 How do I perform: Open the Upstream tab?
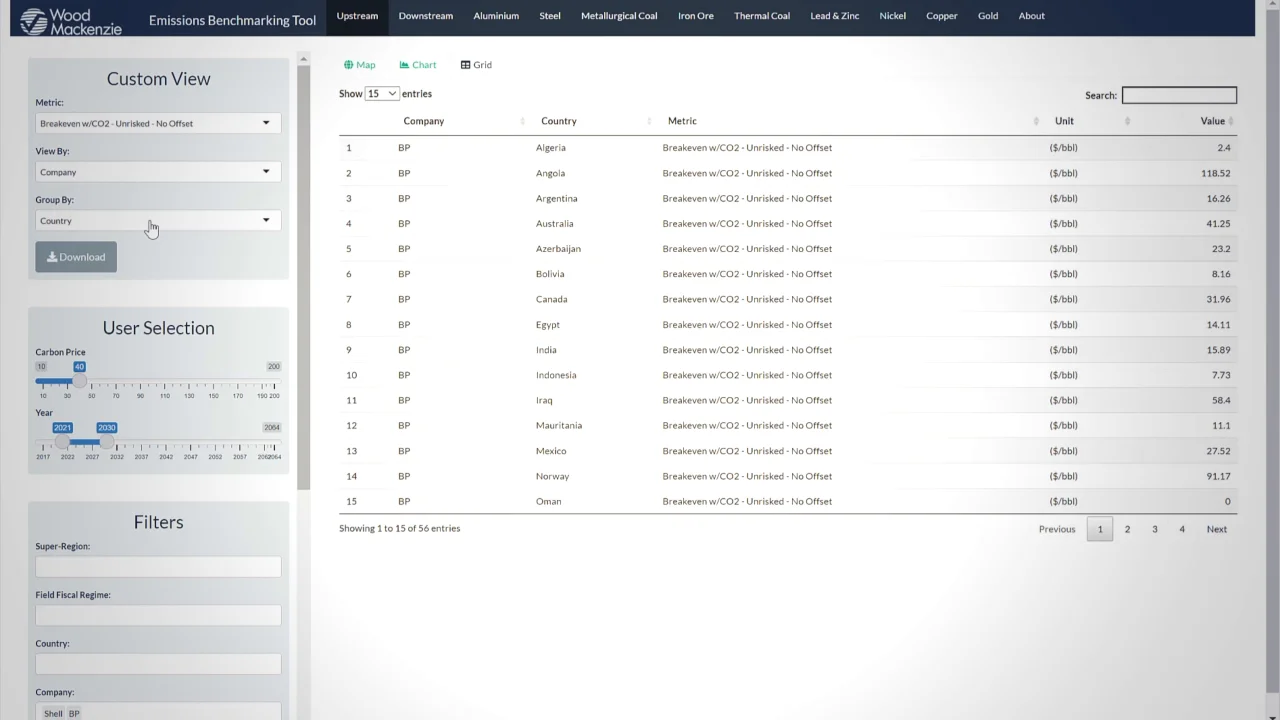pos(357,16)
